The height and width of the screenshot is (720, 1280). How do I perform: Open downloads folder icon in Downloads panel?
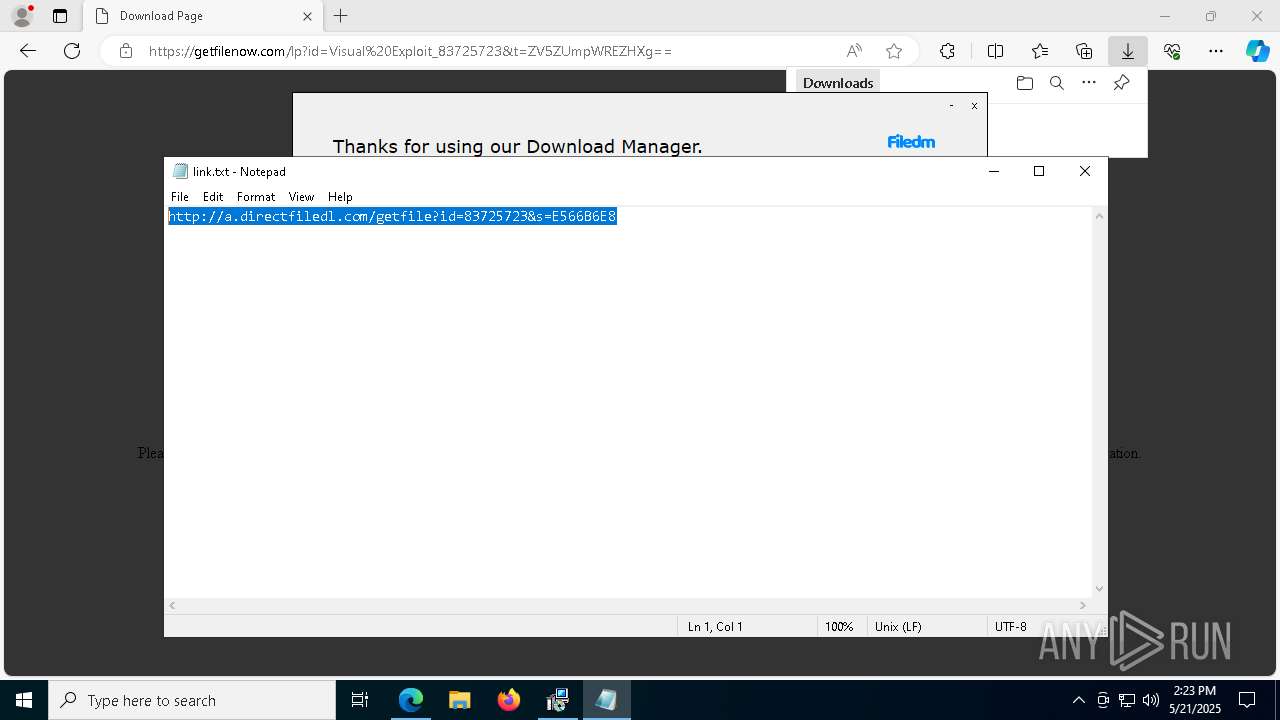(x=1024, y=83)
